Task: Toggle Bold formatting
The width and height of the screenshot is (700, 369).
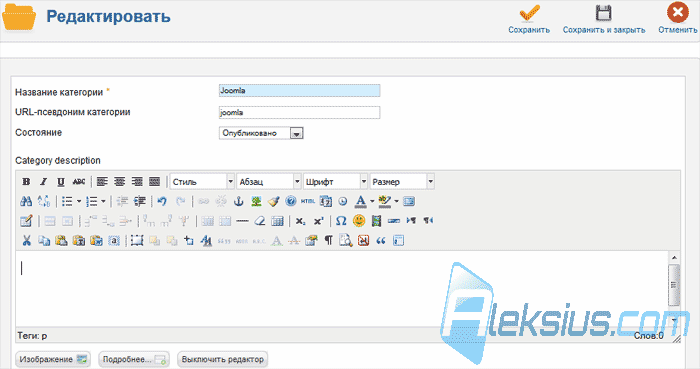Action: [26, 182]
